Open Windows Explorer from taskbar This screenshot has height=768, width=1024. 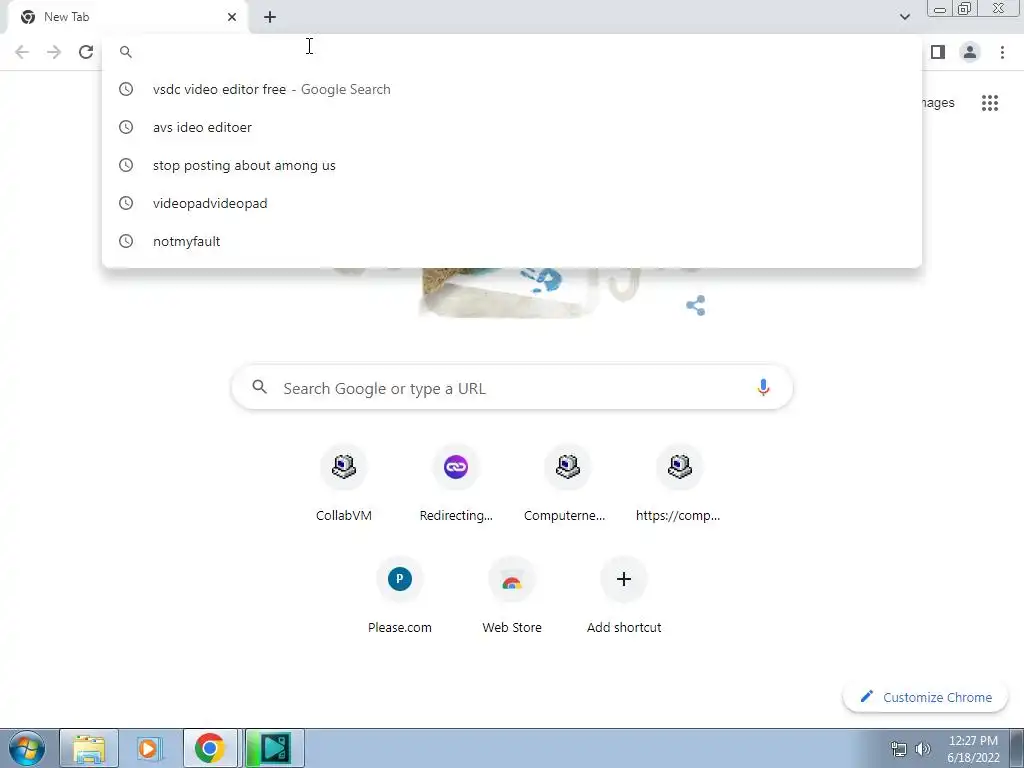(x=89, y=748)
